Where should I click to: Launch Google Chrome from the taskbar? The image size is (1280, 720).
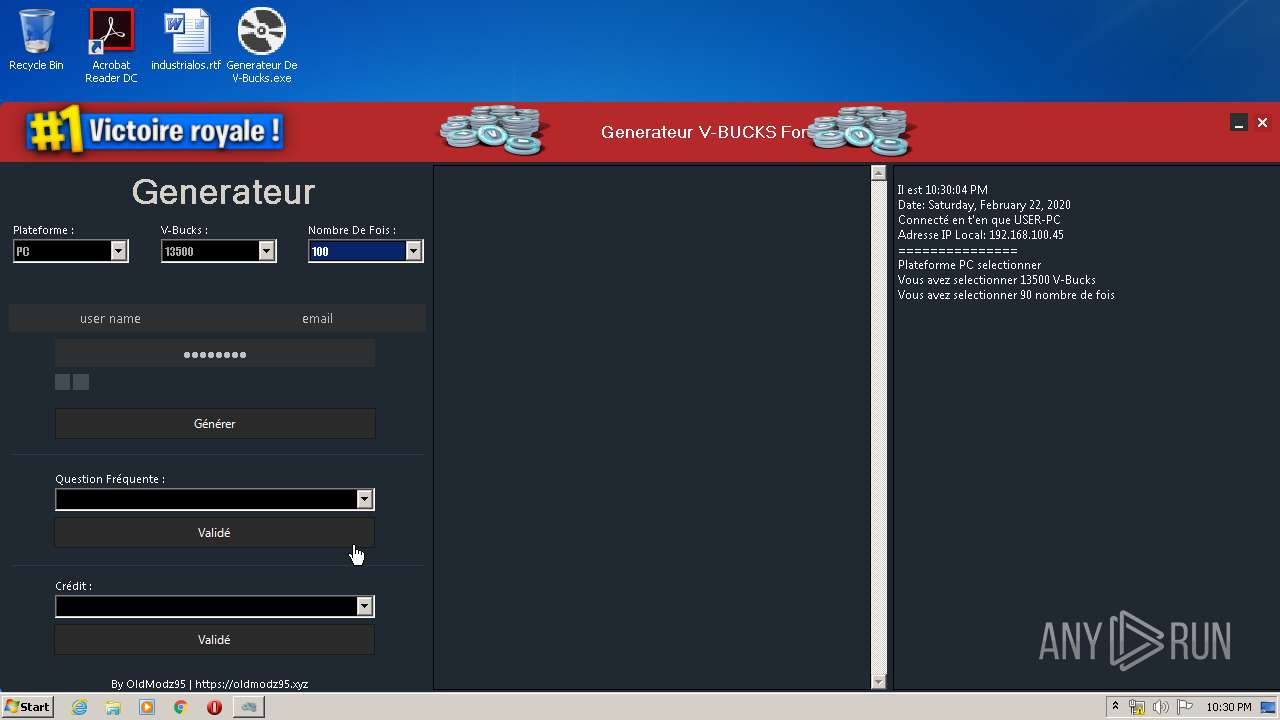(180, 707)
